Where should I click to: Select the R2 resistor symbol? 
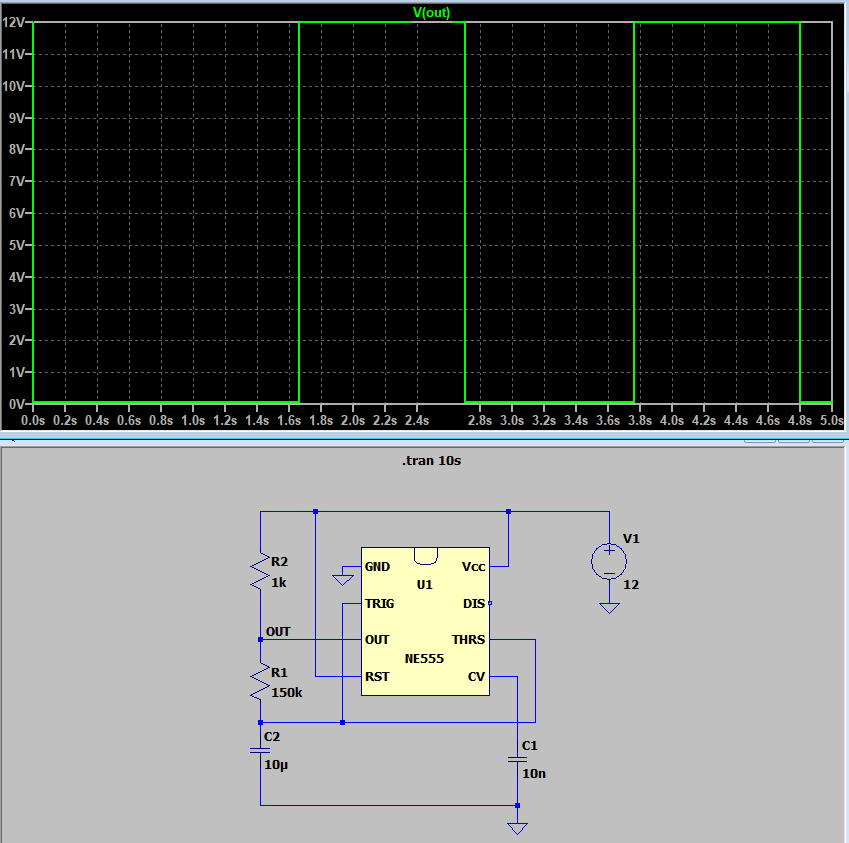pos(260,571)
